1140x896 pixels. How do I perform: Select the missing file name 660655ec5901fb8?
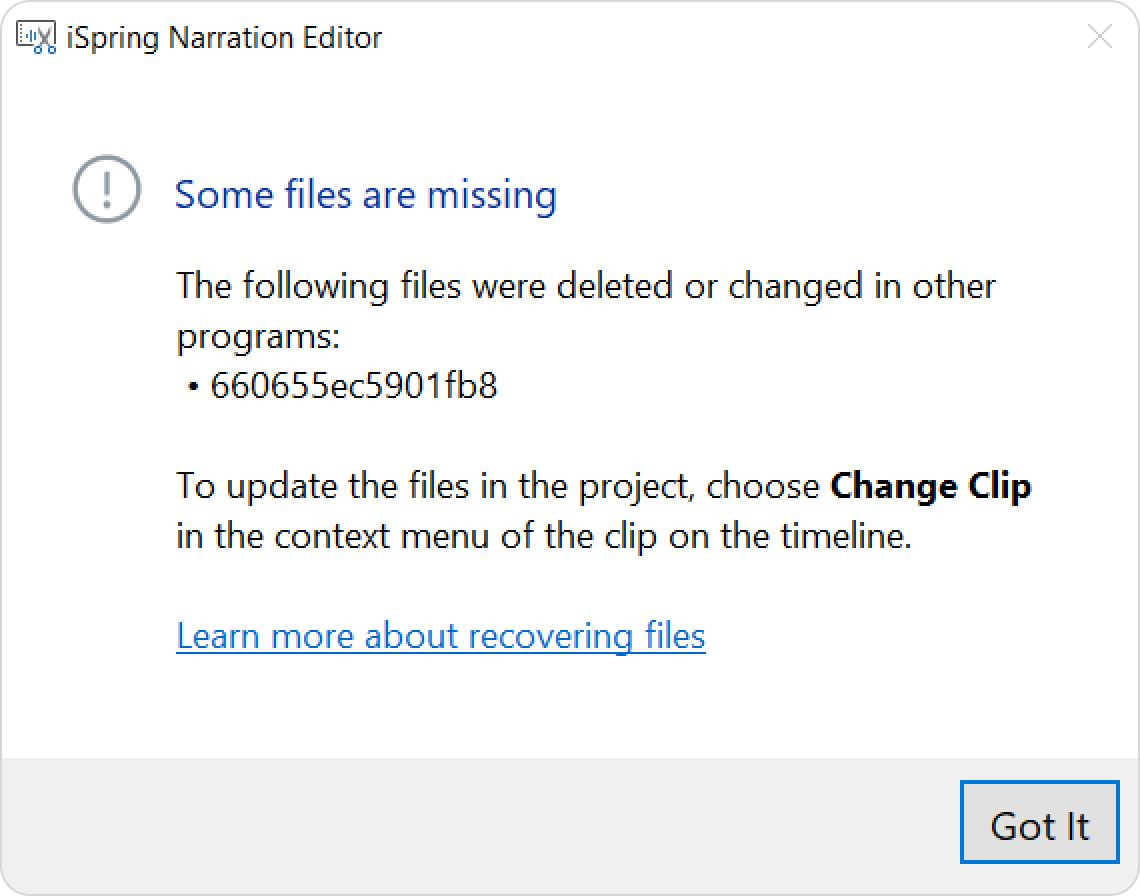(353, 385)
